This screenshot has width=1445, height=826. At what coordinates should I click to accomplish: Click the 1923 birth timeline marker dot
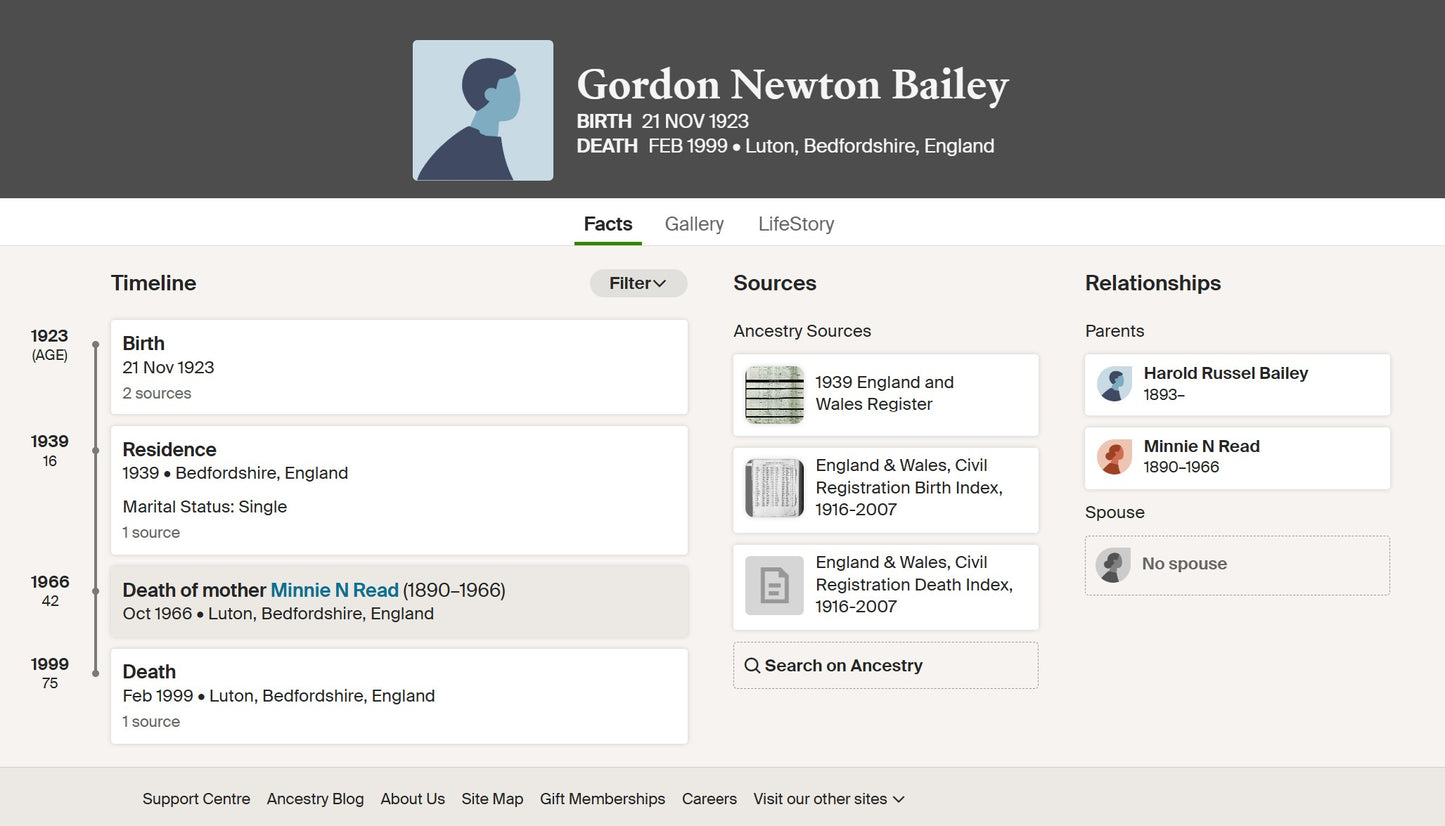tap(96, 345)
